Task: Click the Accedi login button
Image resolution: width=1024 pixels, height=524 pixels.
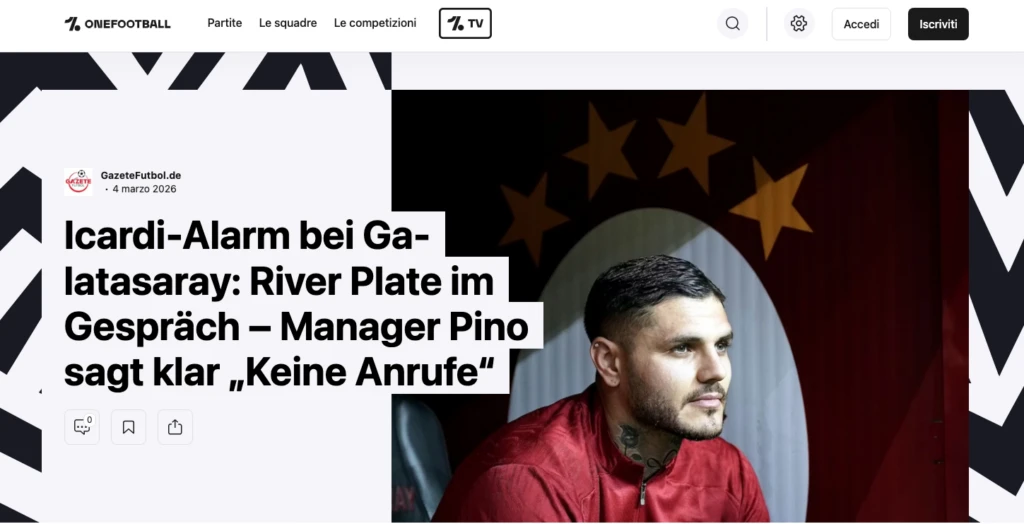Action: pos(861,24)
